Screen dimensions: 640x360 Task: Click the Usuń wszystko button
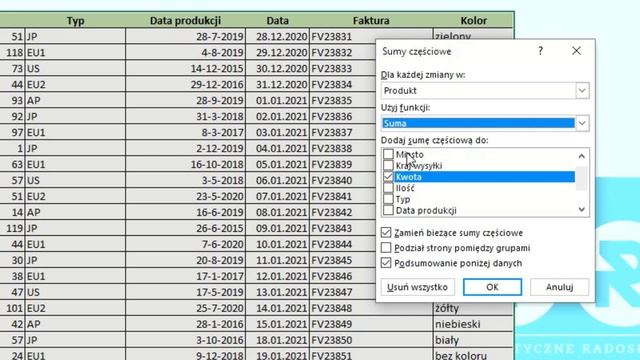pyautogui.click(x=418, y=287)
